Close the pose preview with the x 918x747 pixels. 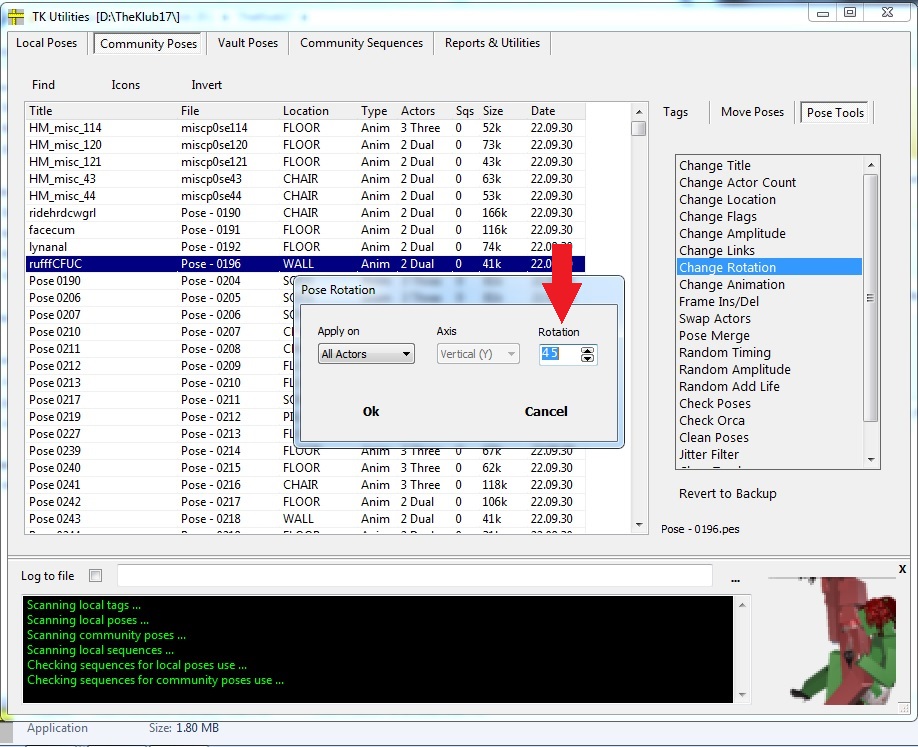click(902, 568)
